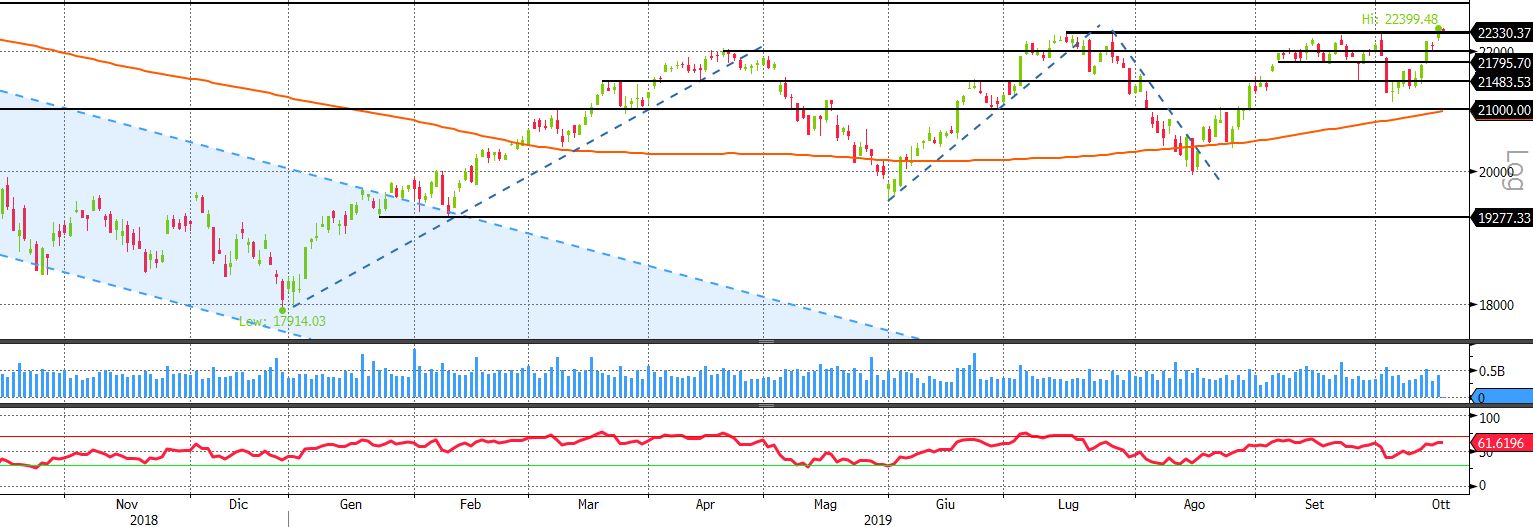Click the blue volume value marker 0
This screenshot has width=1533, height=527.
click(x=1503, y=396)
